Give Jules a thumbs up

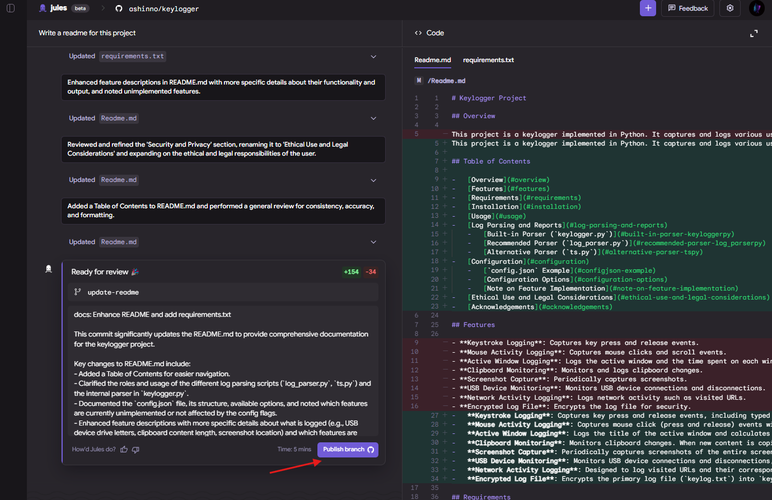(x=124, y=449)
